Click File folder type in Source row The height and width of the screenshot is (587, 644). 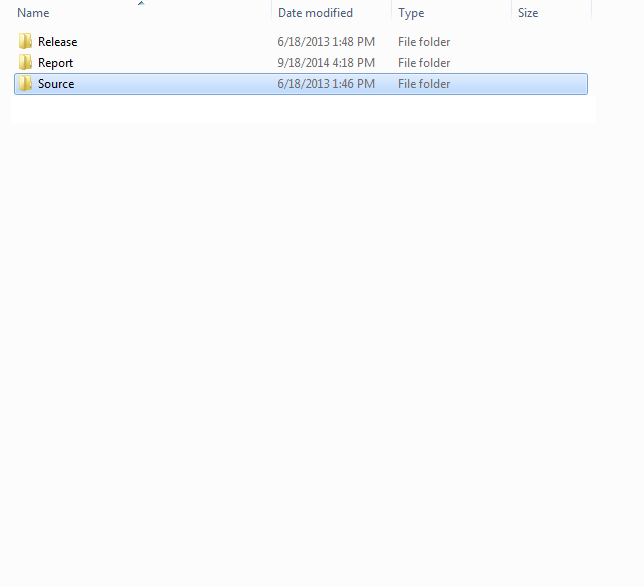424,84
